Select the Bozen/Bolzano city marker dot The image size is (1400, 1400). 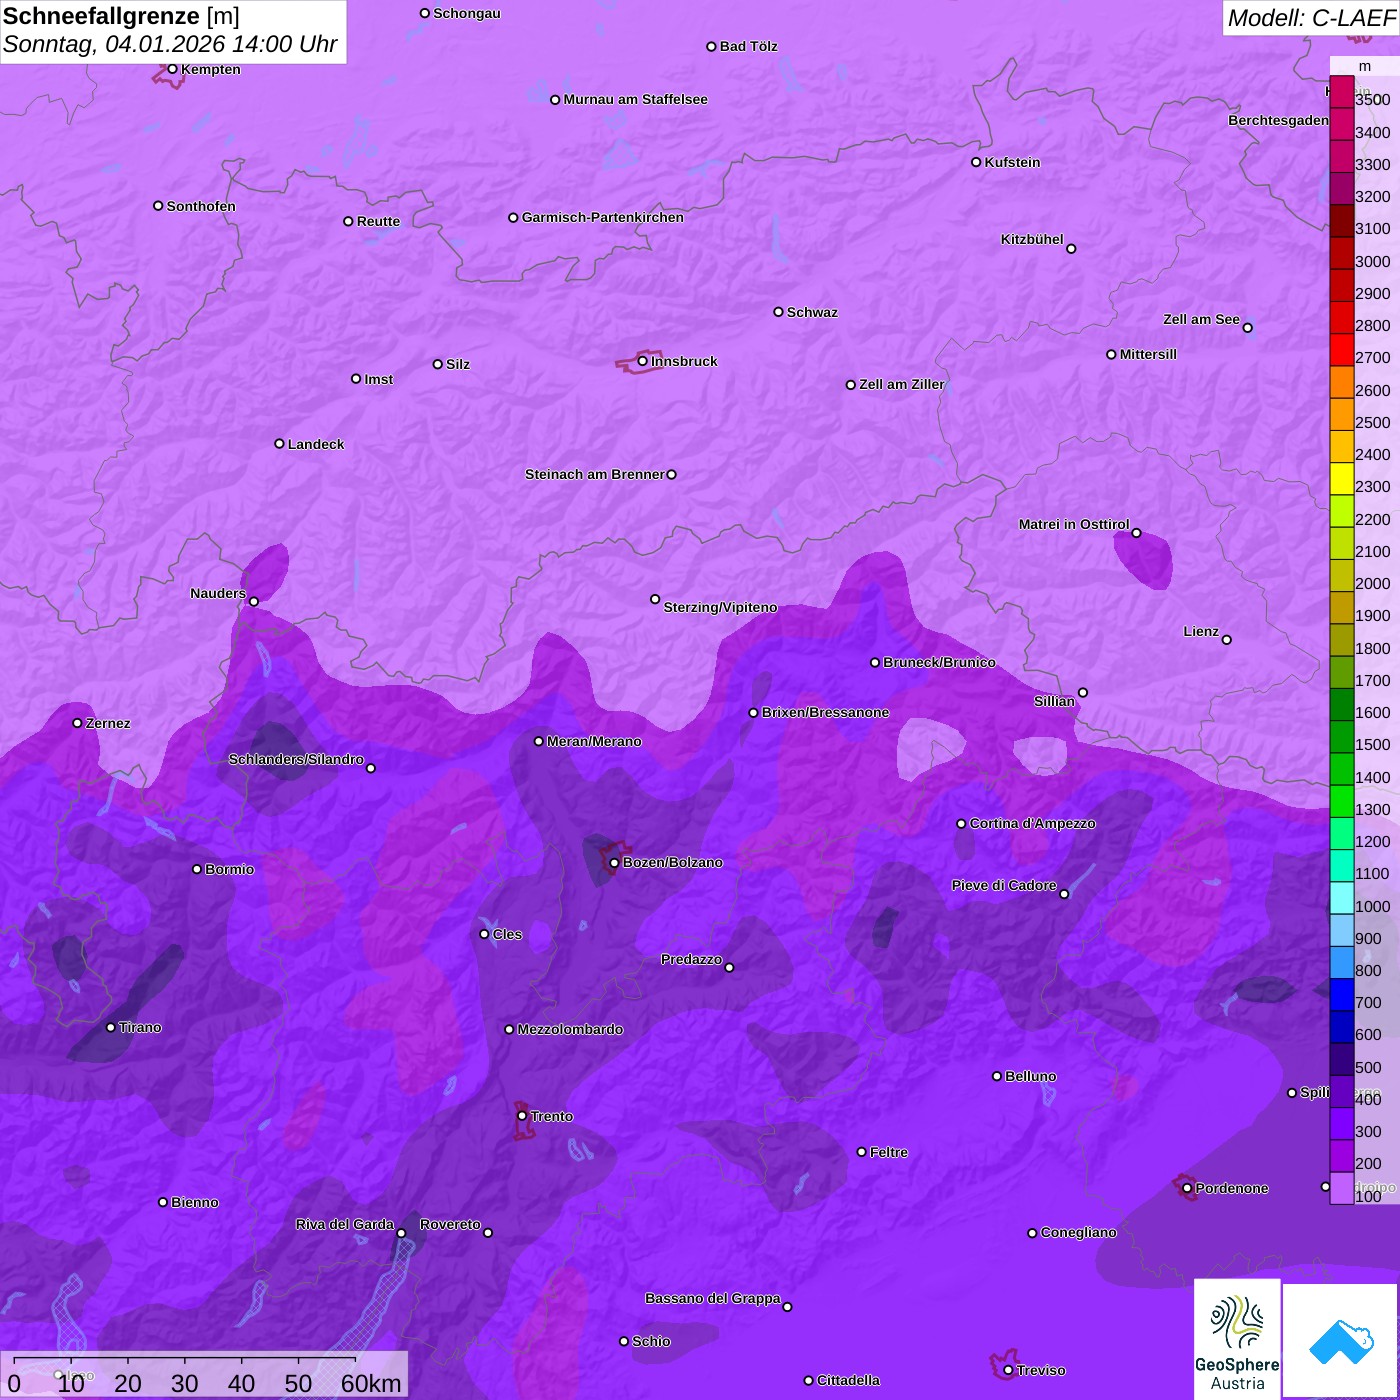tap(614, 862)
